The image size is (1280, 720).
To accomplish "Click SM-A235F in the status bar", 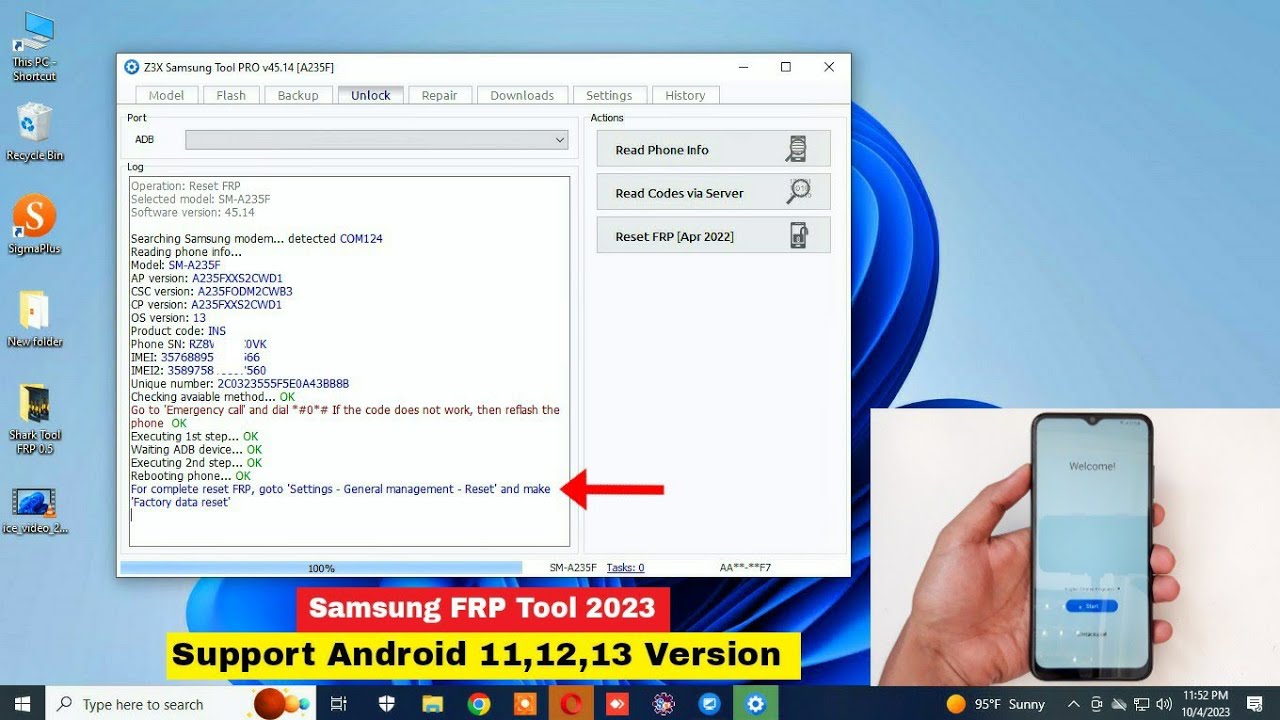I will tap(572, 568).
